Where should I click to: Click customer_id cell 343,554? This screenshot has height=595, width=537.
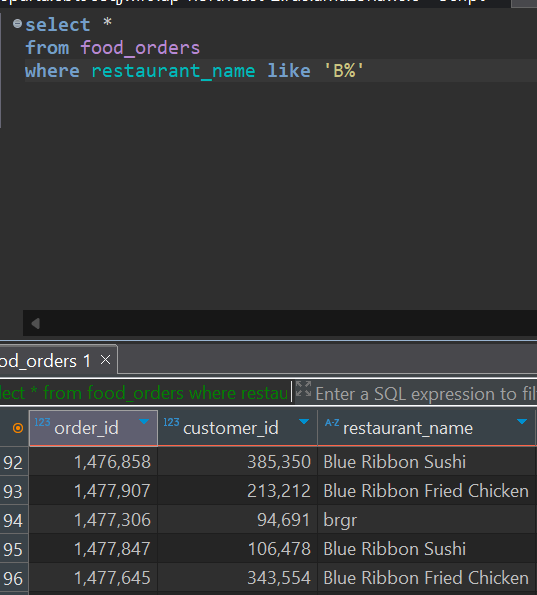tap(238, 578)
